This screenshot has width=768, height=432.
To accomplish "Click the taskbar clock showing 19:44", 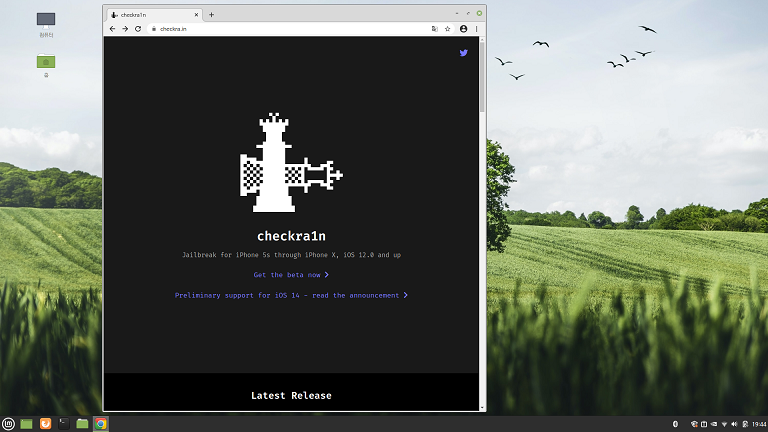I will click(759, 424).
